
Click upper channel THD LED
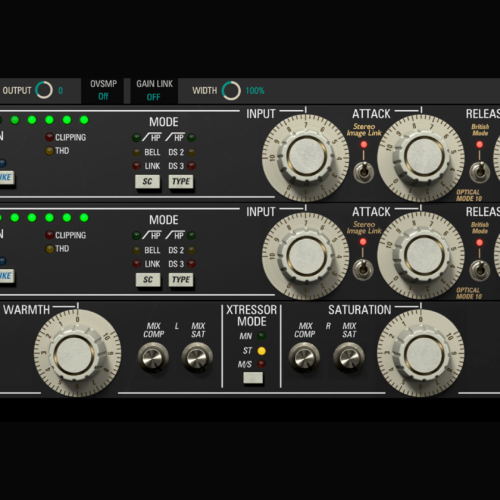50,151
